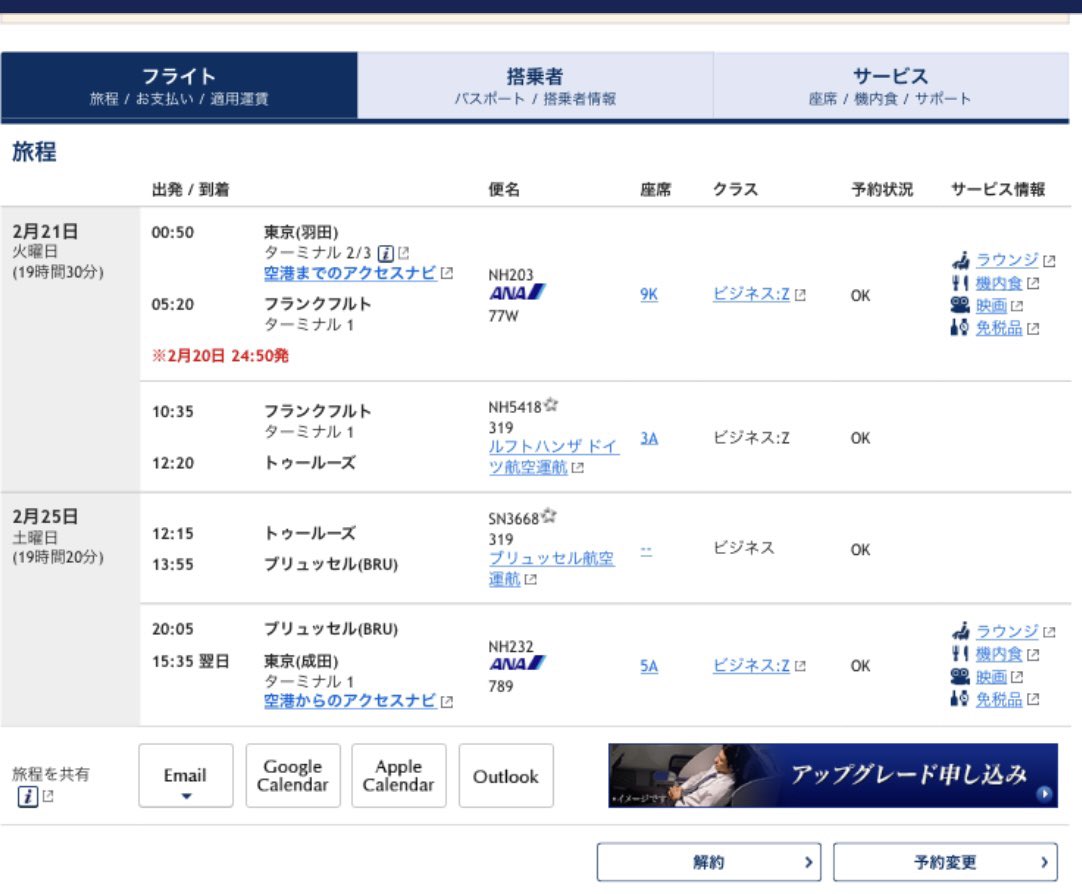Switch to the フライト tab
This screenshot has height=894, width=1082.
179,86
